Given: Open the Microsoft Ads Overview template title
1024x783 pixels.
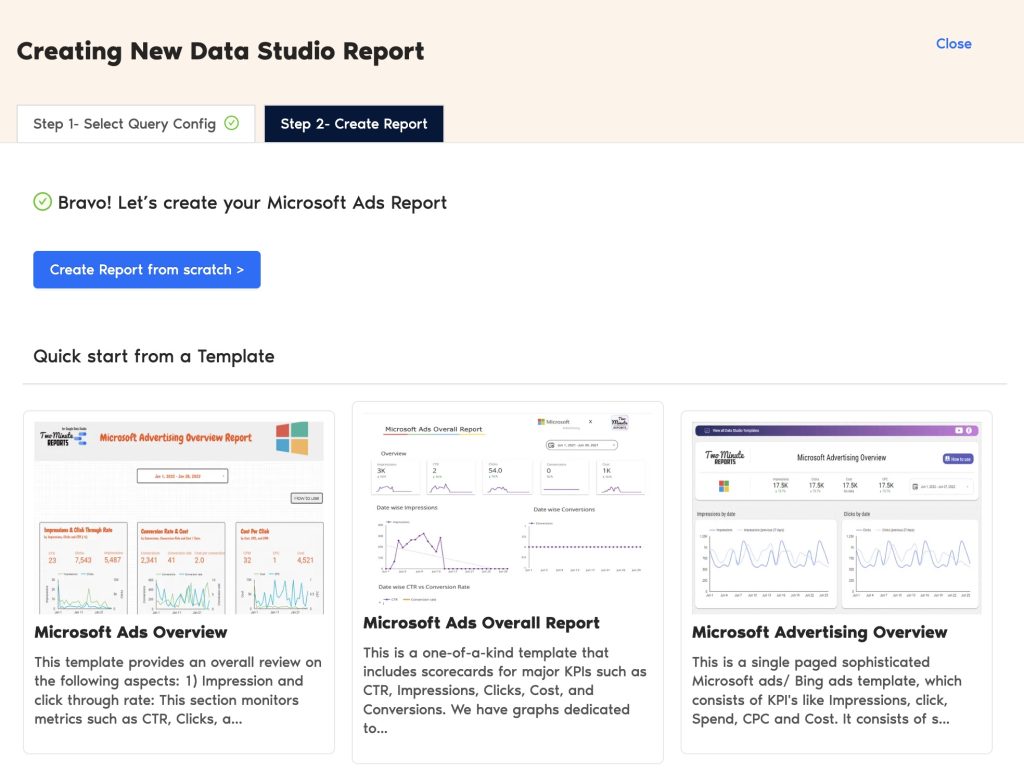Looking at the screenshot, I should click(131, 632).
